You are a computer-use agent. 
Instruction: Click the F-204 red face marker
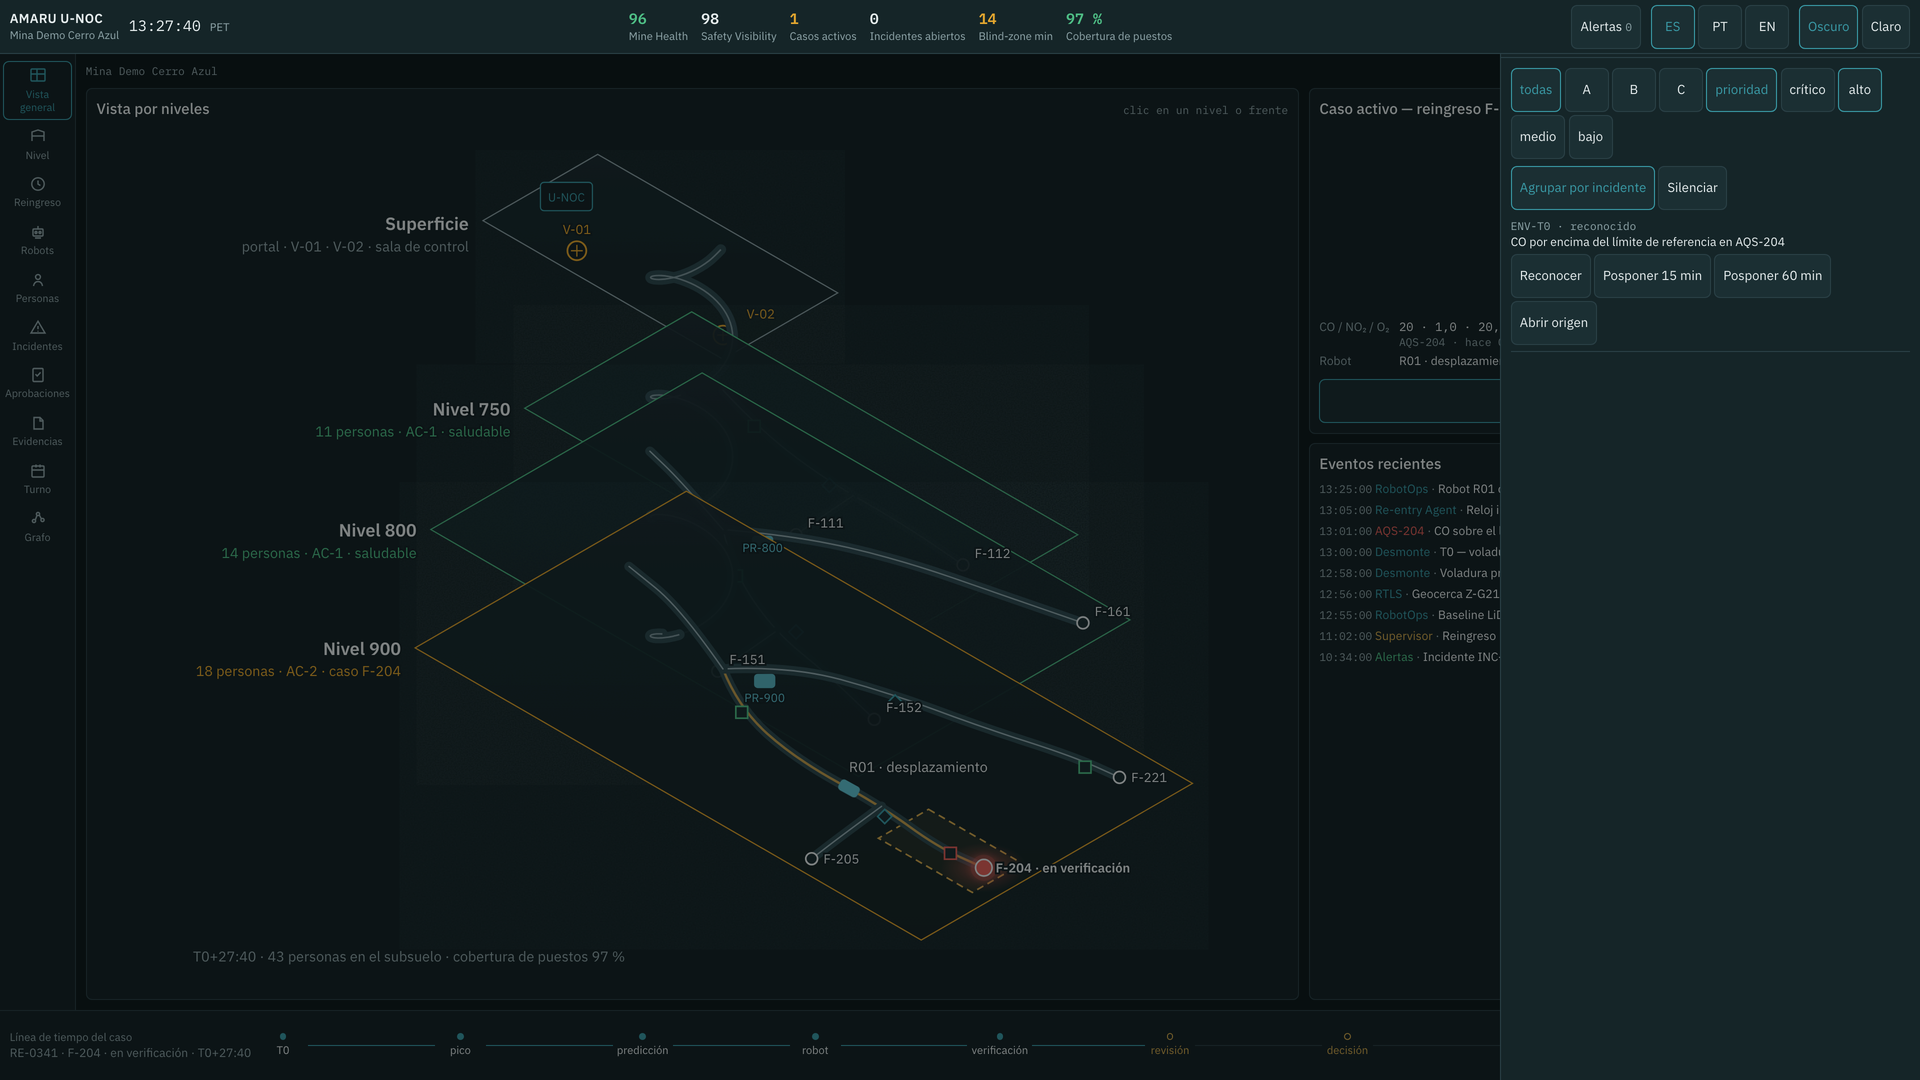point(984,868)
